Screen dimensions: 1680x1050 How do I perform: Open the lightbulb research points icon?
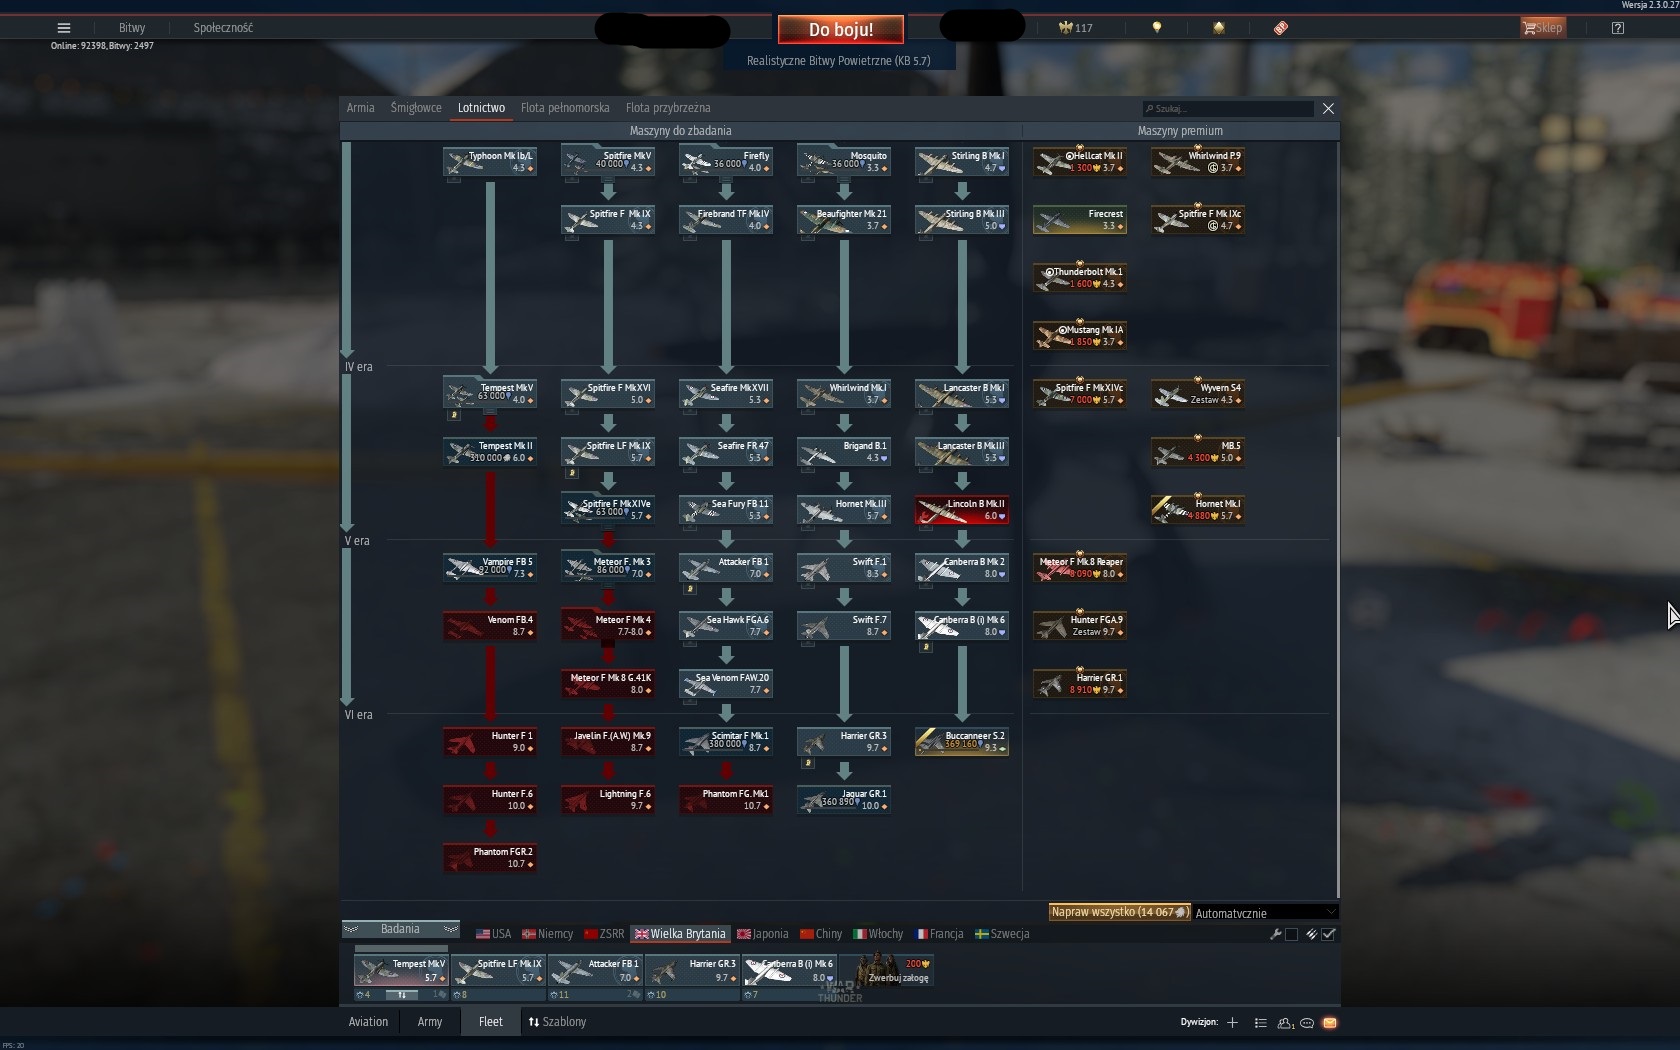point(1157,28)
